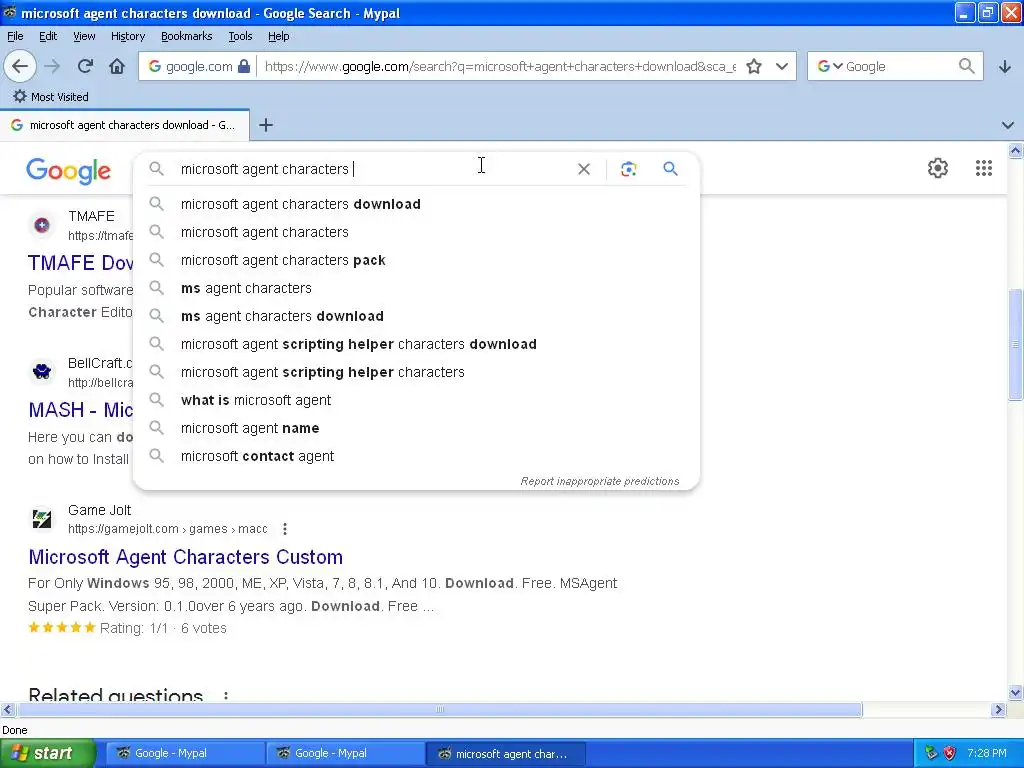Open the Help menu

click(278, 36)
